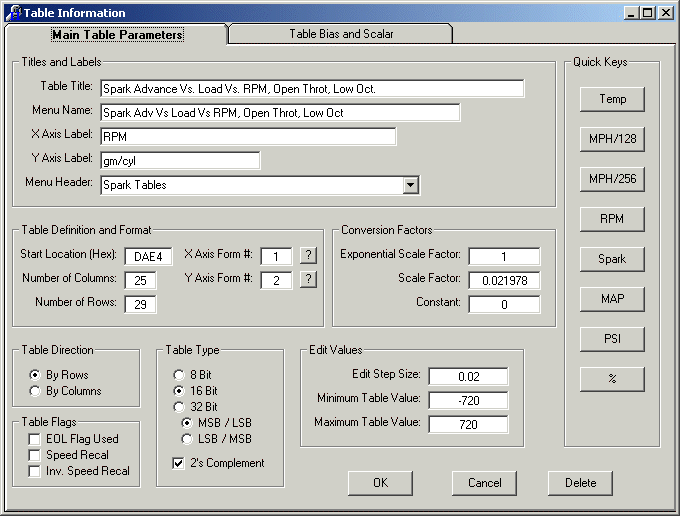
Task: Click the Delete button
Action: (580, 483)
